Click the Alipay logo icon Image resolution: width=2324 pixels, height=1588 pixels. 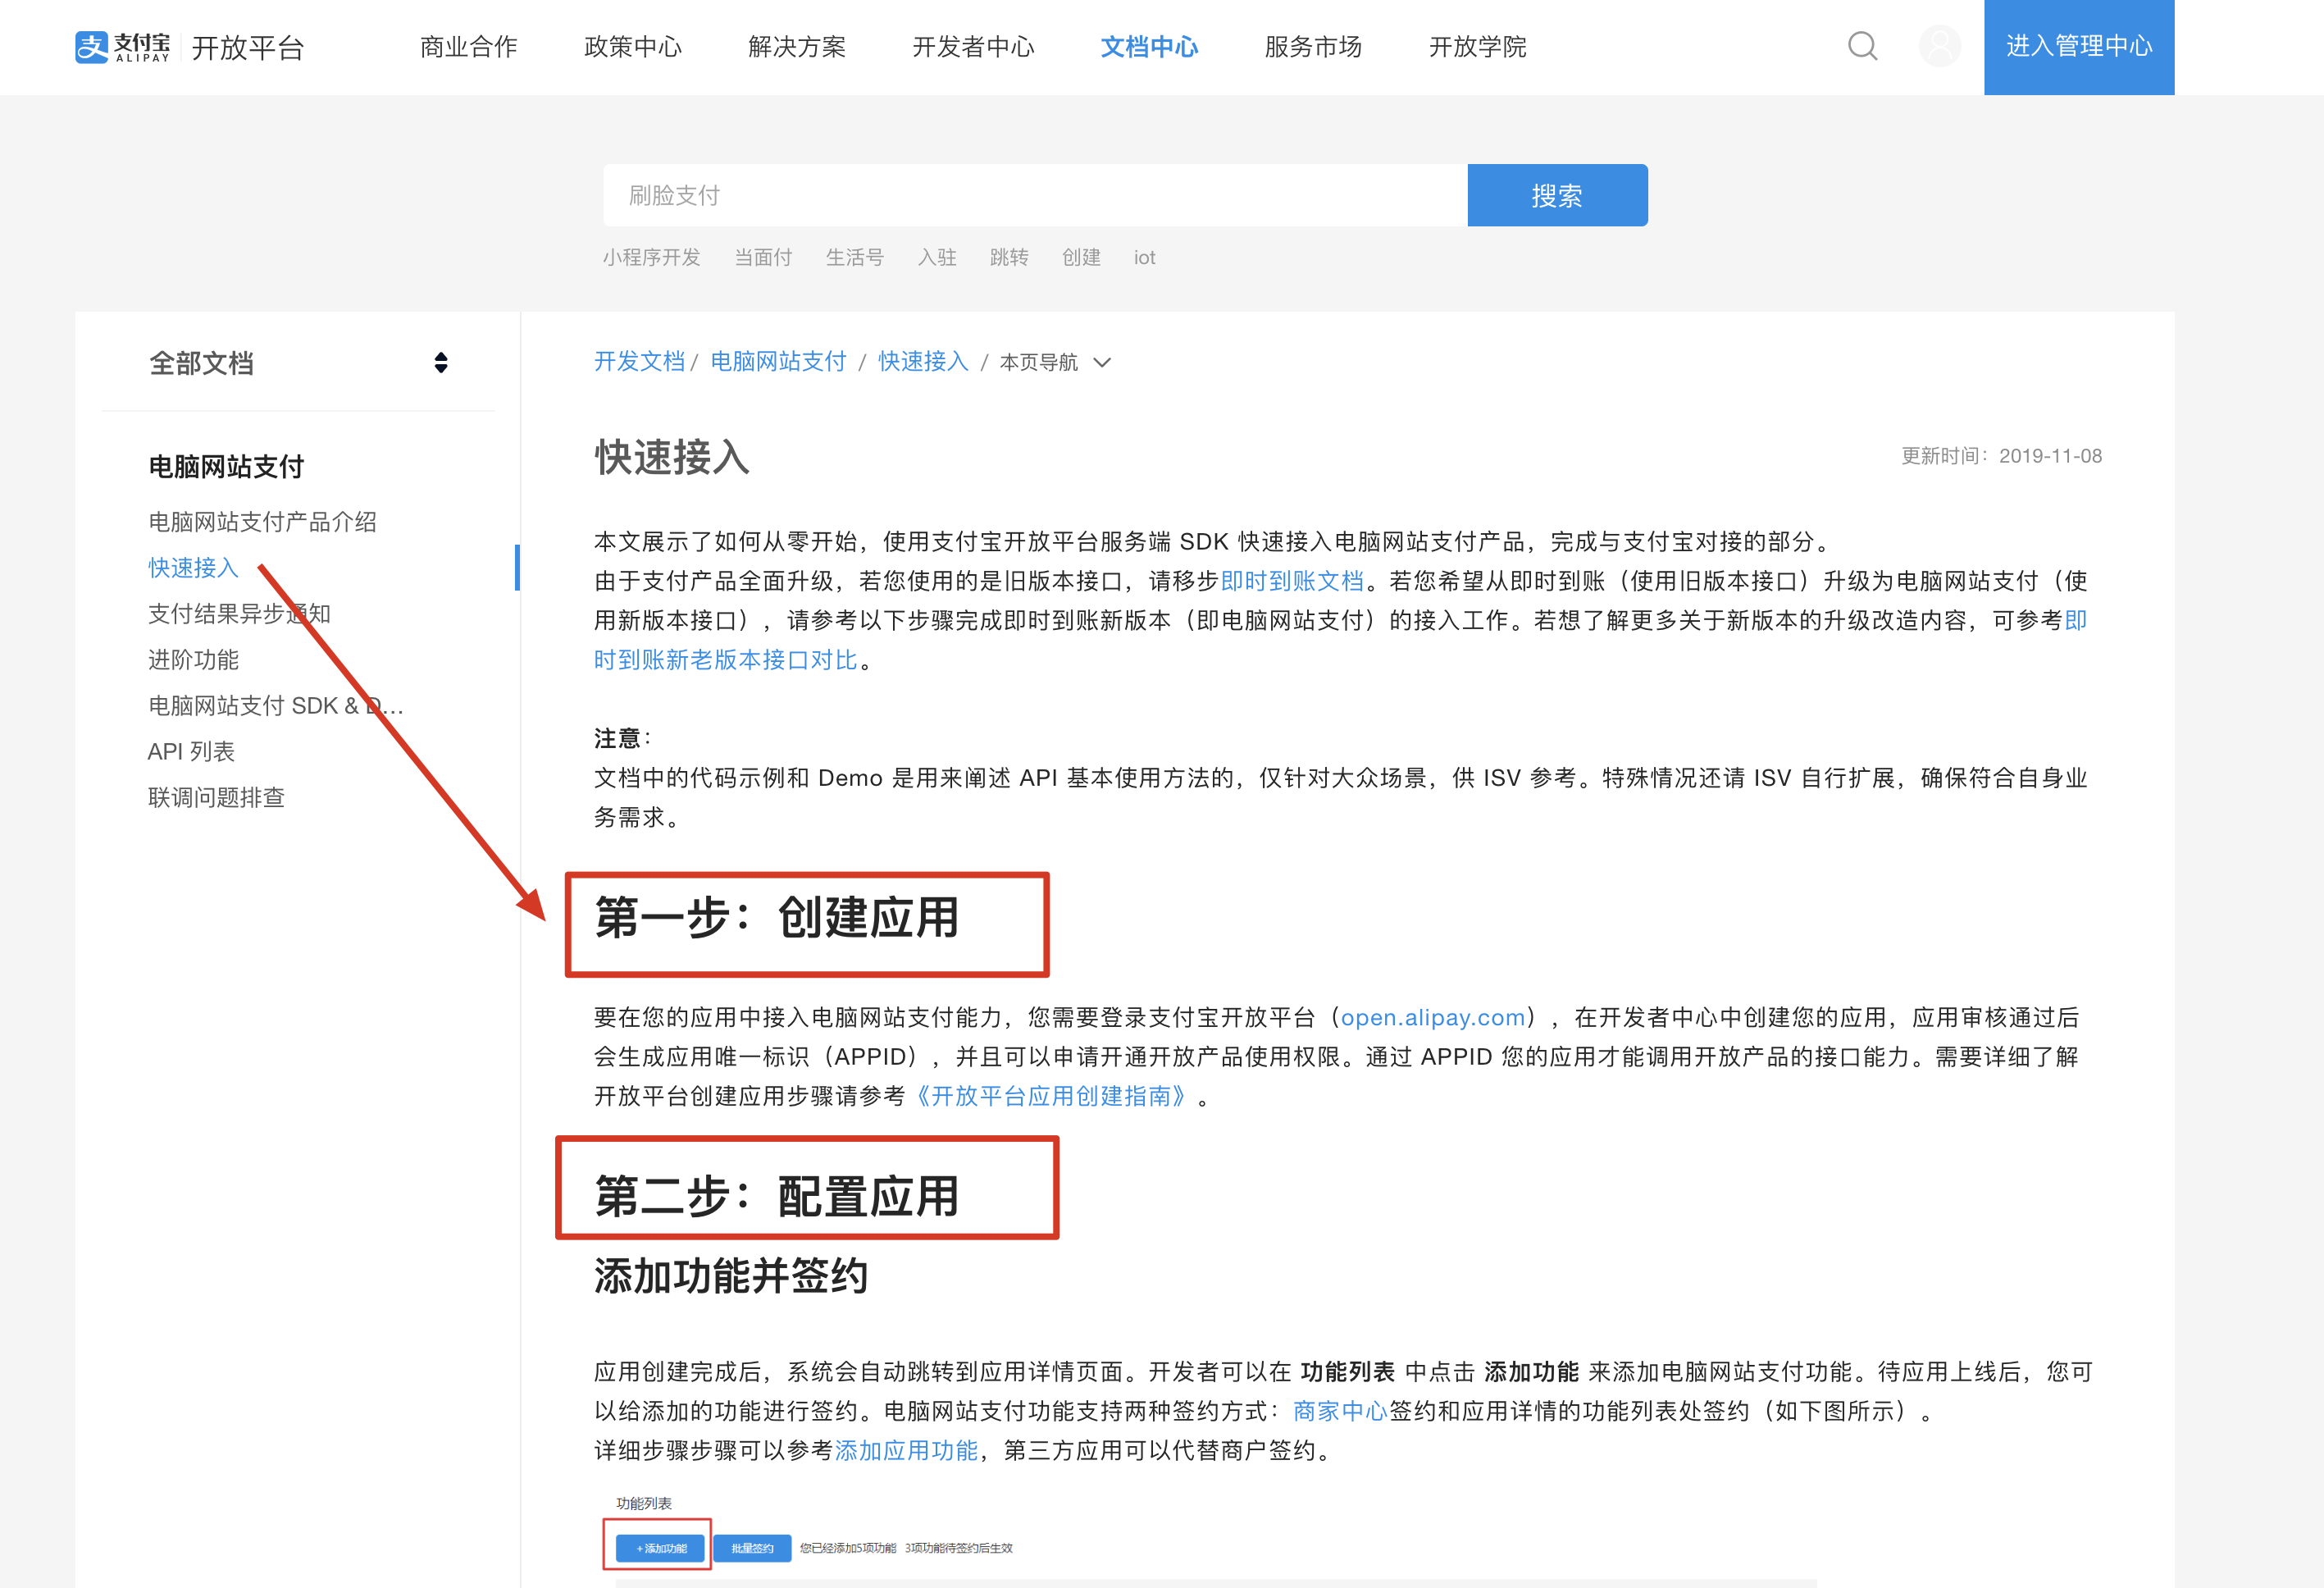[x=92, y=47]
